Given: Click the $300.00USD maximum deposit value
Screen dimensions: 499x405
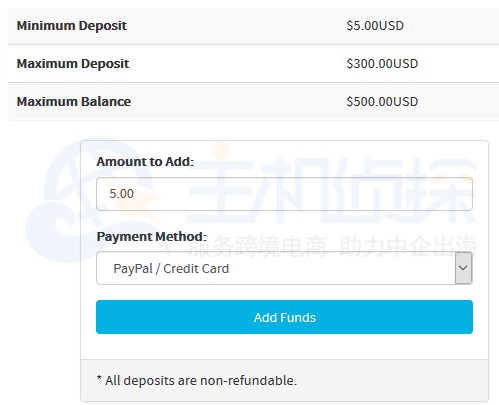Looking at the screenshot, I should [x=382, y=64].
